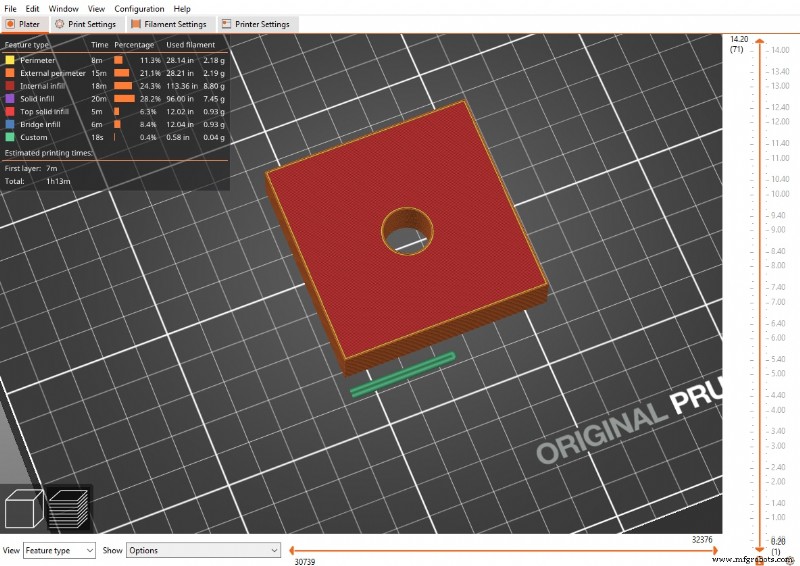
Task: Open the Window menu
Action: [63, 9]
